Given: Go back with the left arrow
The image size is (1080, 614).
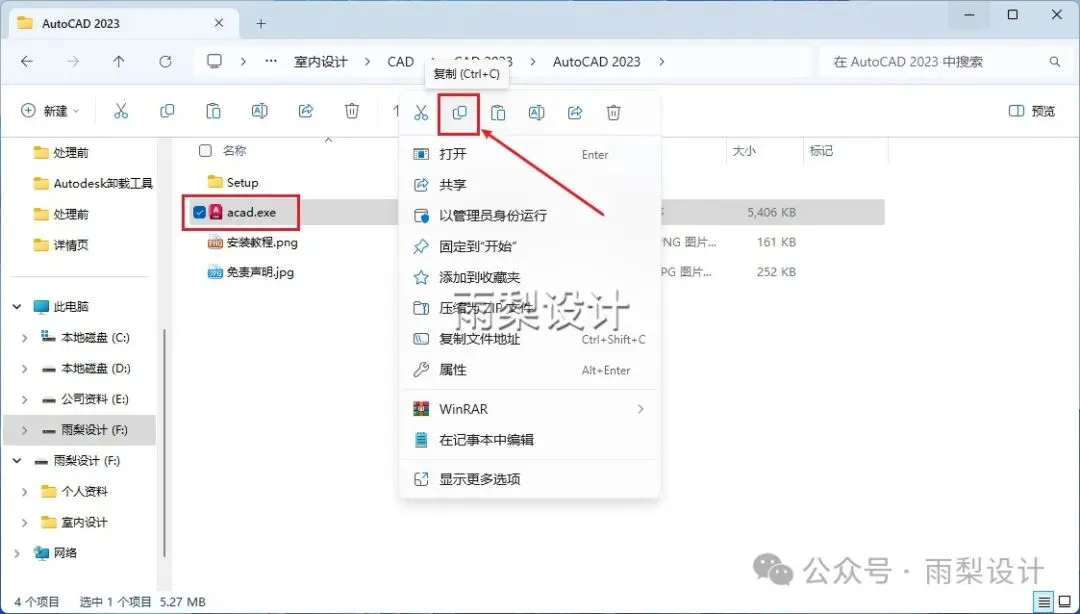Looking at the screenshot, I should click(27, 61).
